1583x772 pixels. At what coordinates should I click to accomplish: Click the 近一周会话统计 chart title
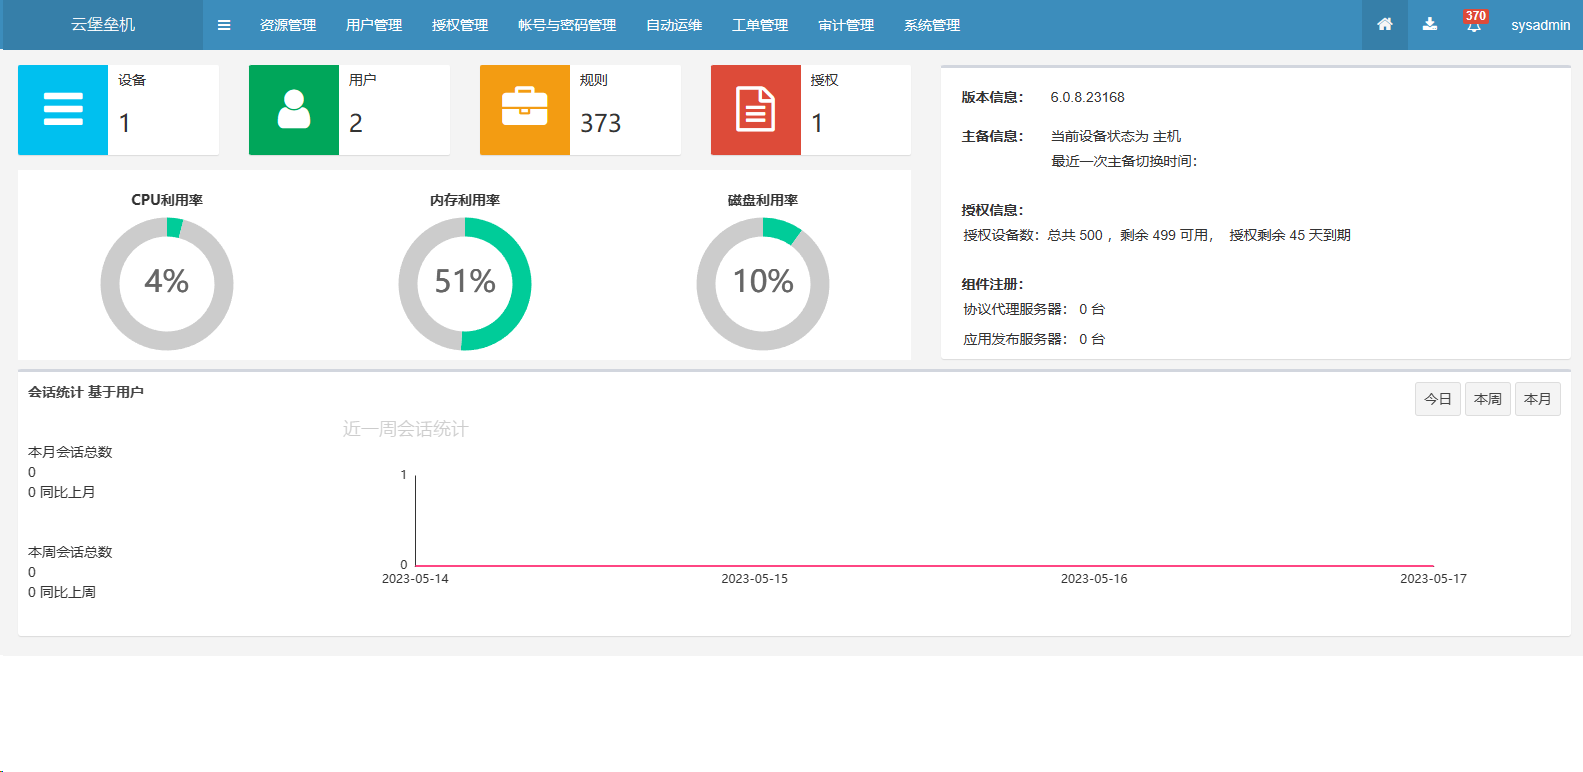tap(405, 429)
